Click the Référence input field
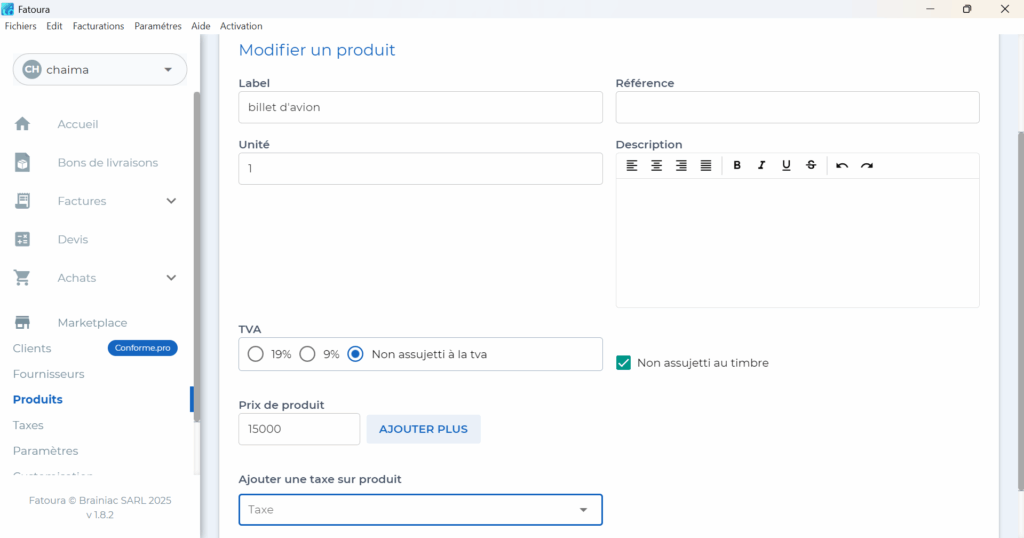Image resolution: width=1024 pixels, height=538 pixels. point(797,107)
